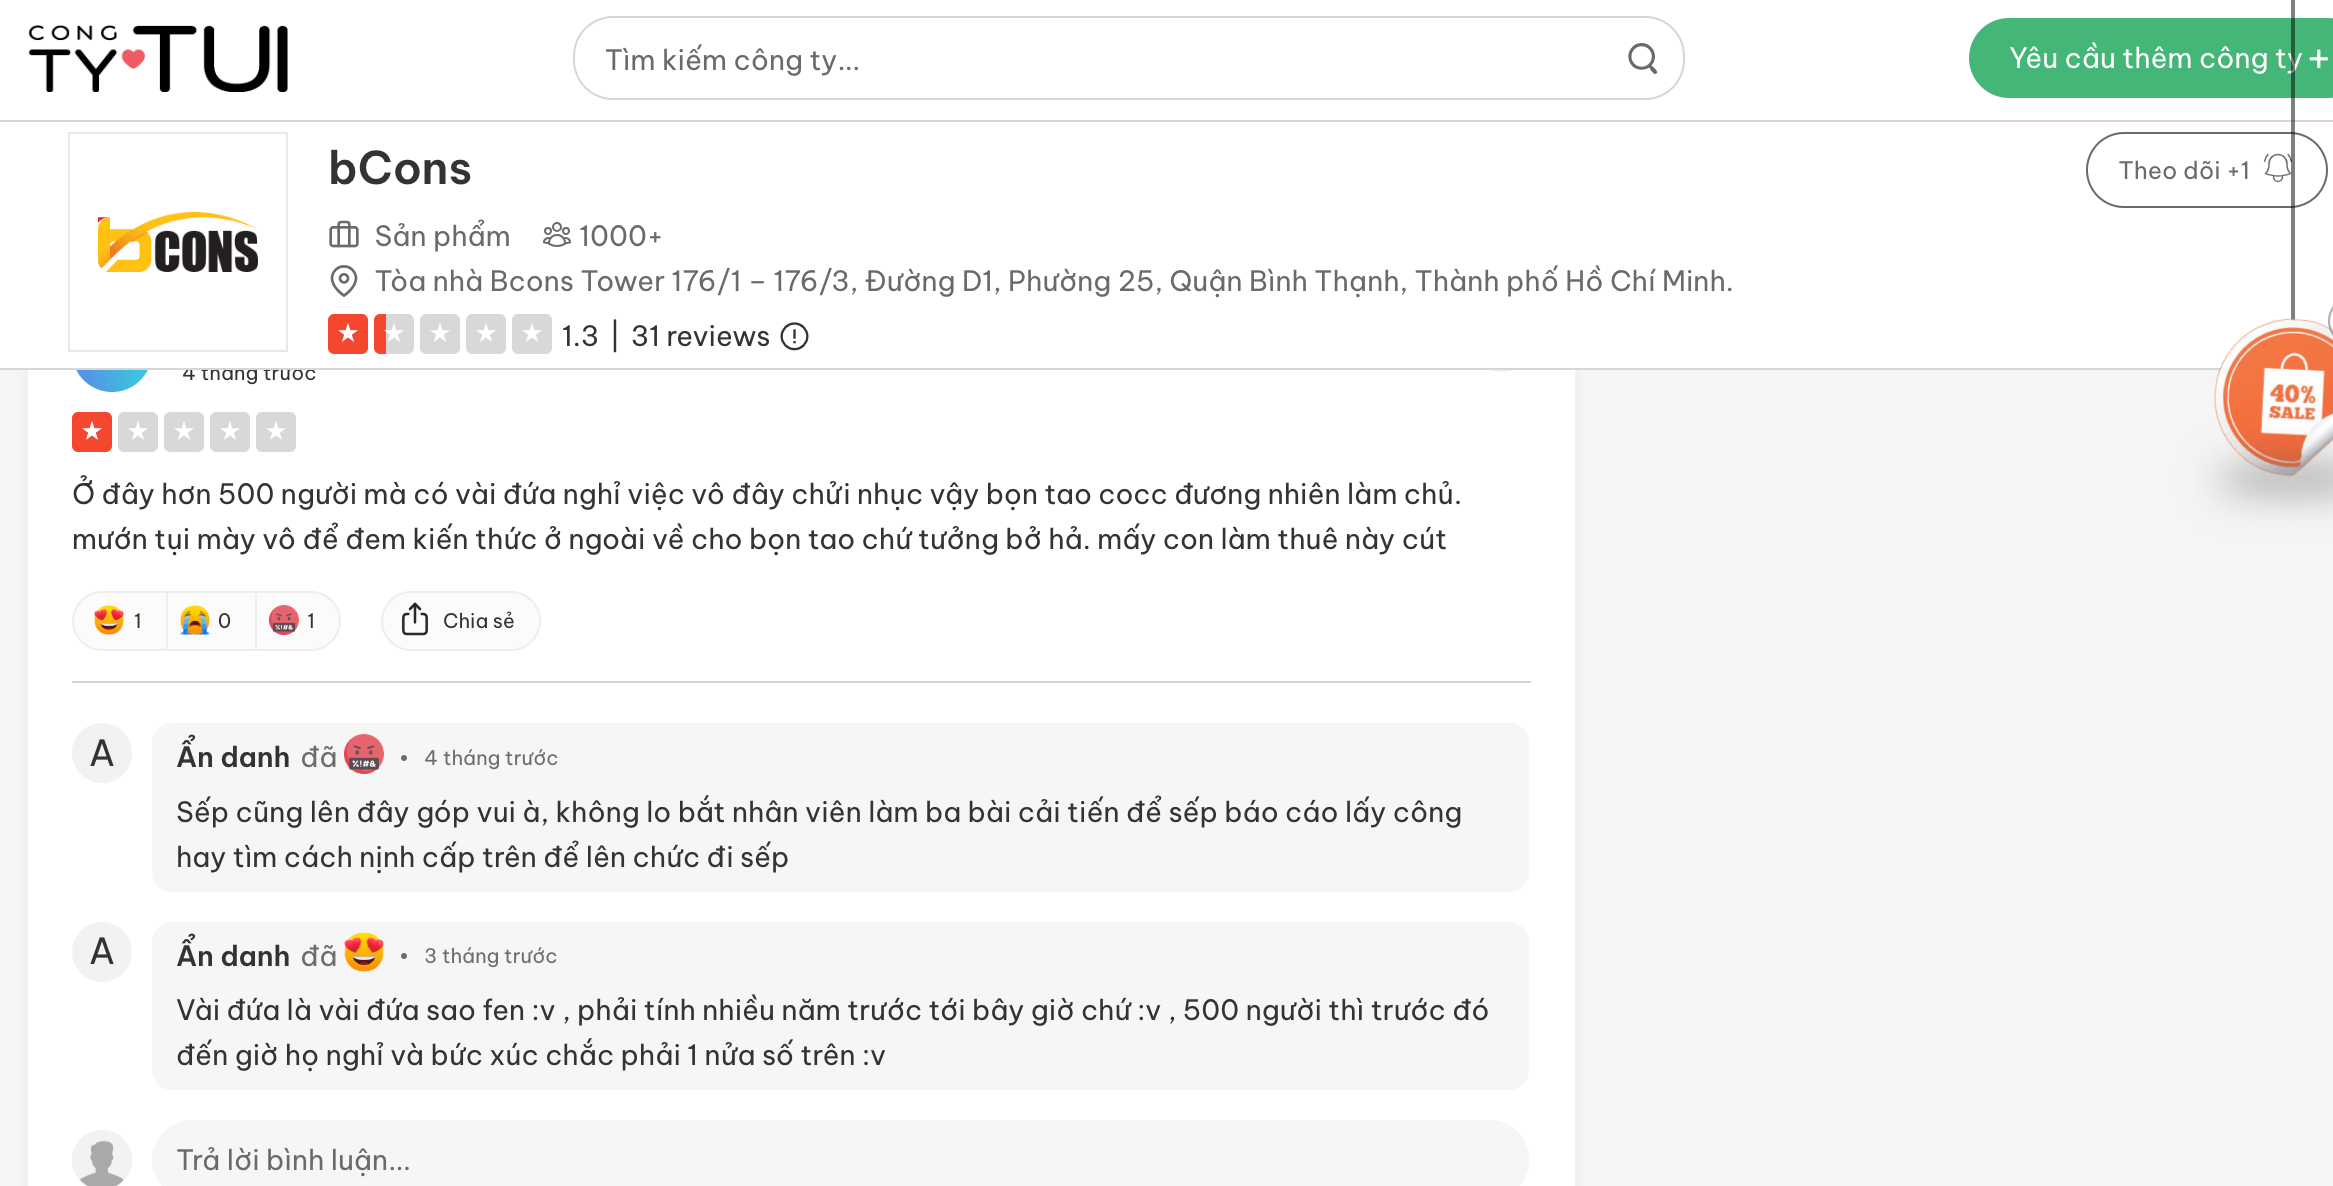Image resolution: width=2333 pixels, height=1186 pixels.
Task: Click the briefcase 'Sản phẩm' icon
Action: click(344, 236)
